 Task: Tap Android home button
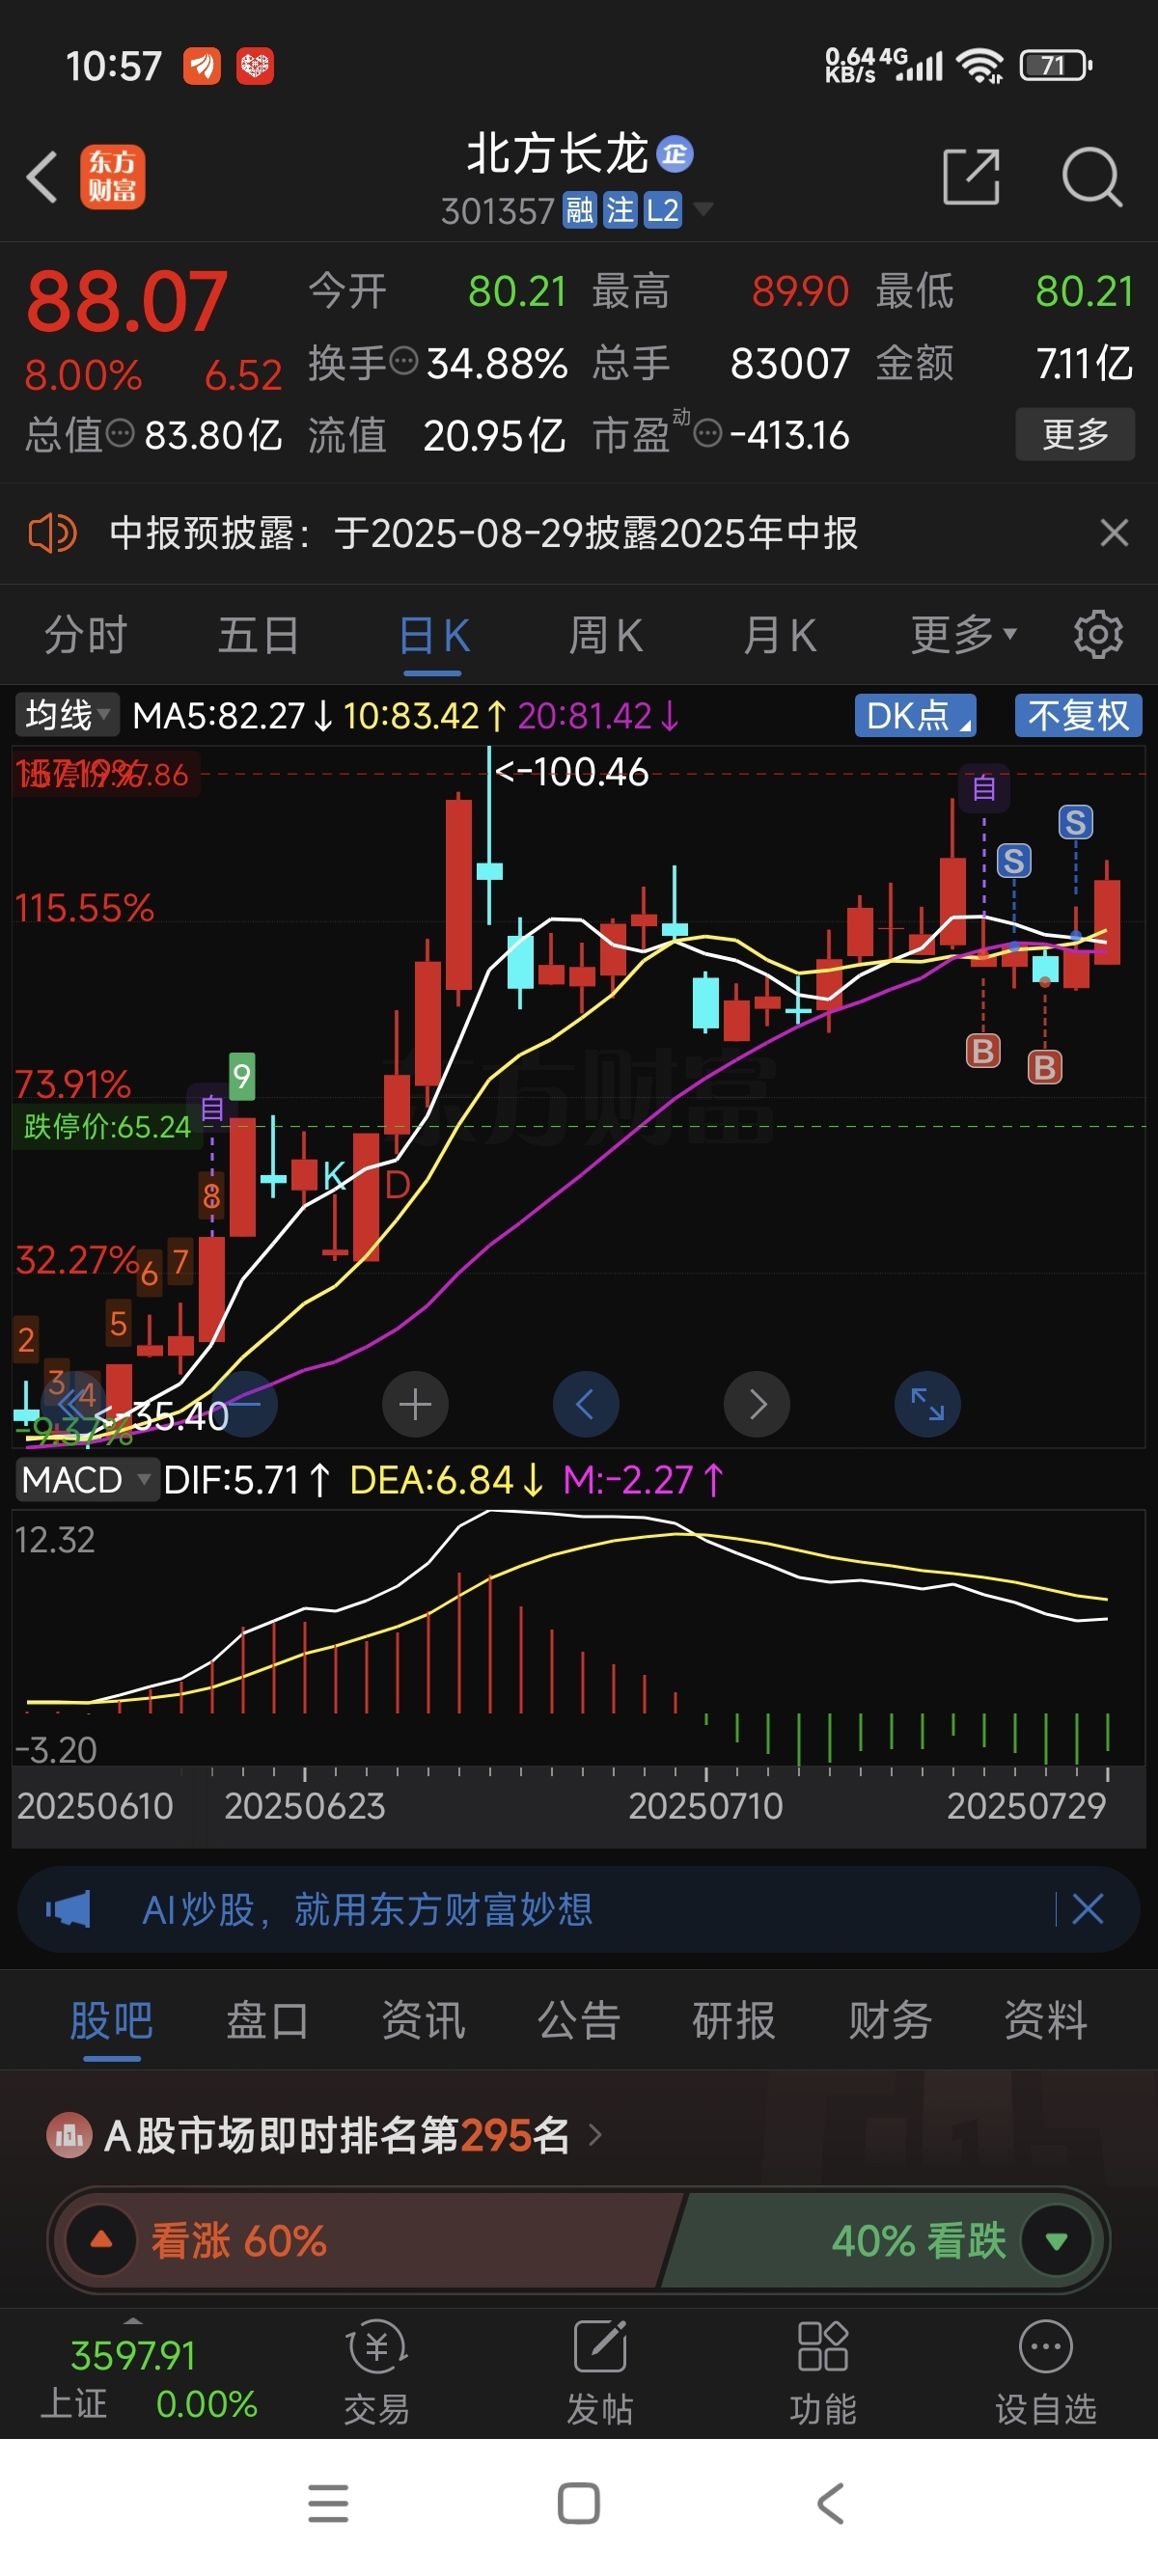tap(579, 2503)
